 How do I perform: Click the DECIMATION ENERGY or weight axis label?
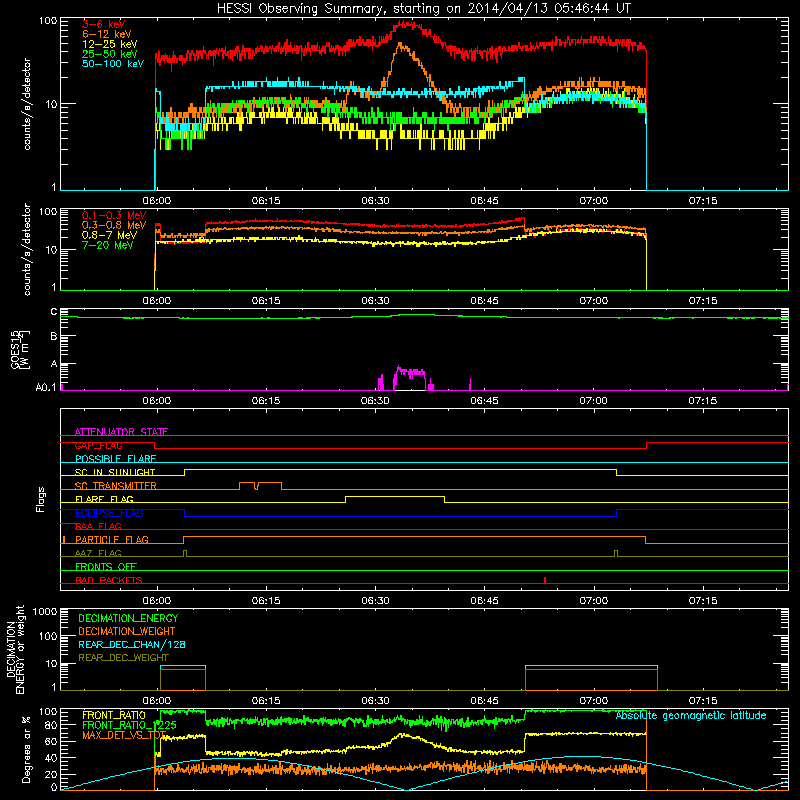click(15, 649)
